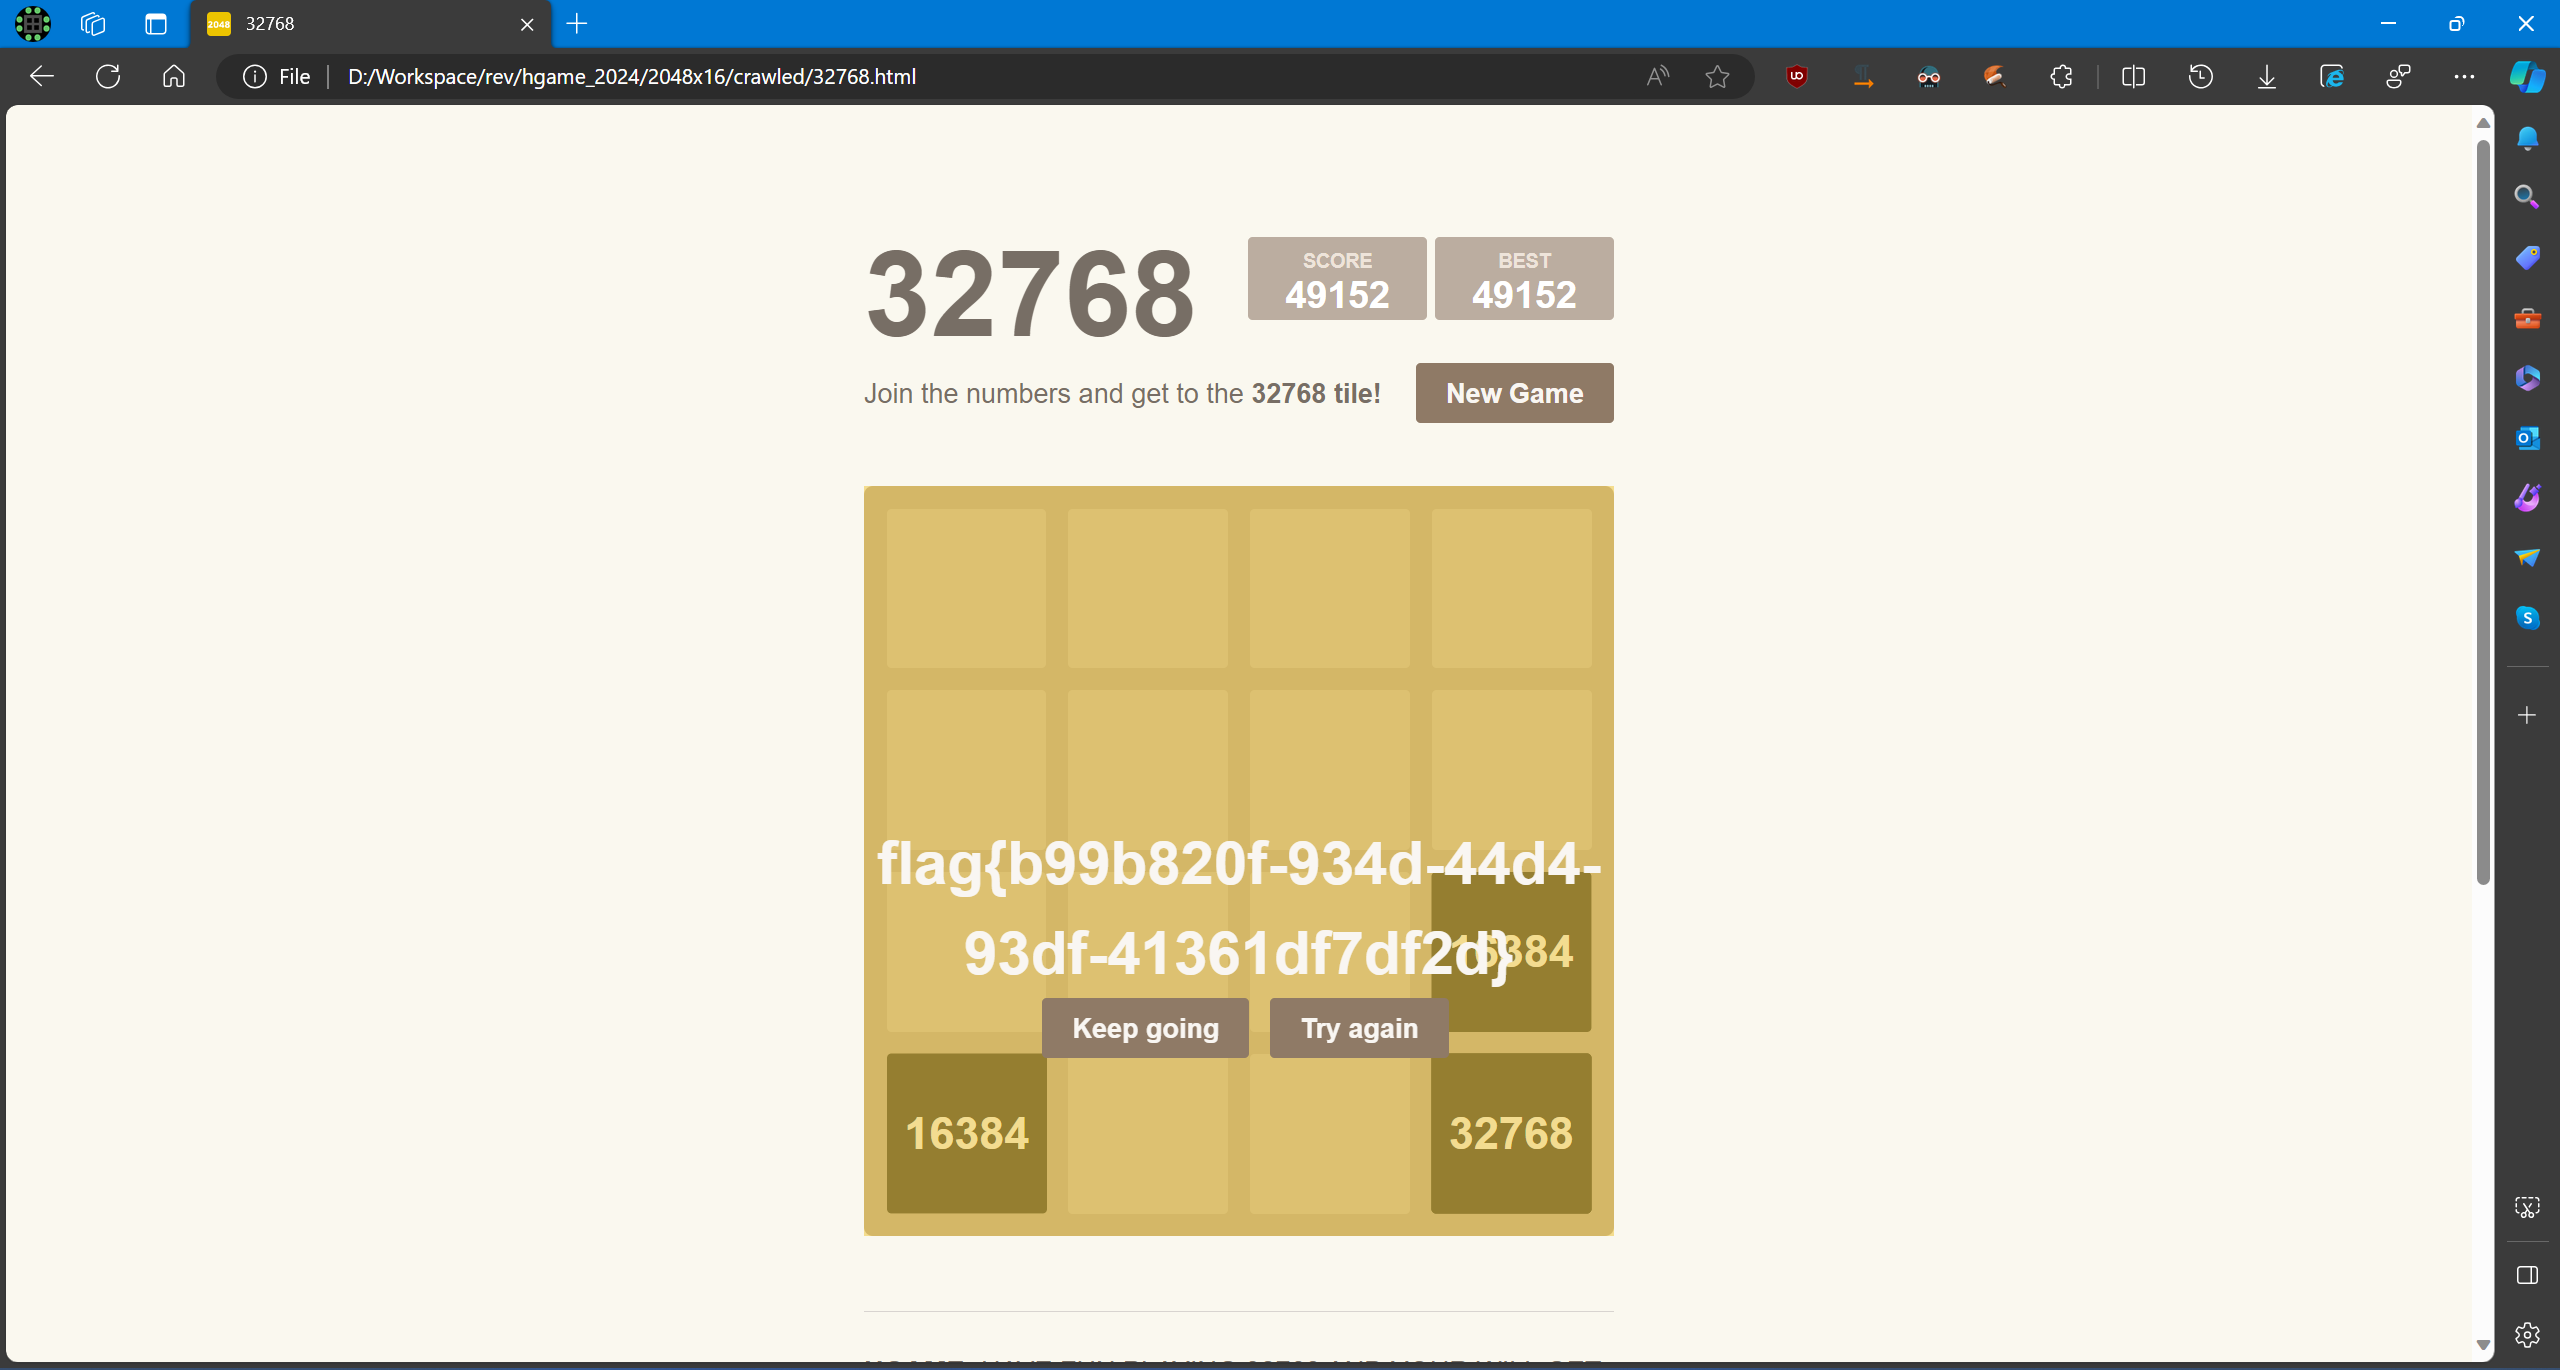
Task: Click the address bar URL
Action: coord(631,77)
